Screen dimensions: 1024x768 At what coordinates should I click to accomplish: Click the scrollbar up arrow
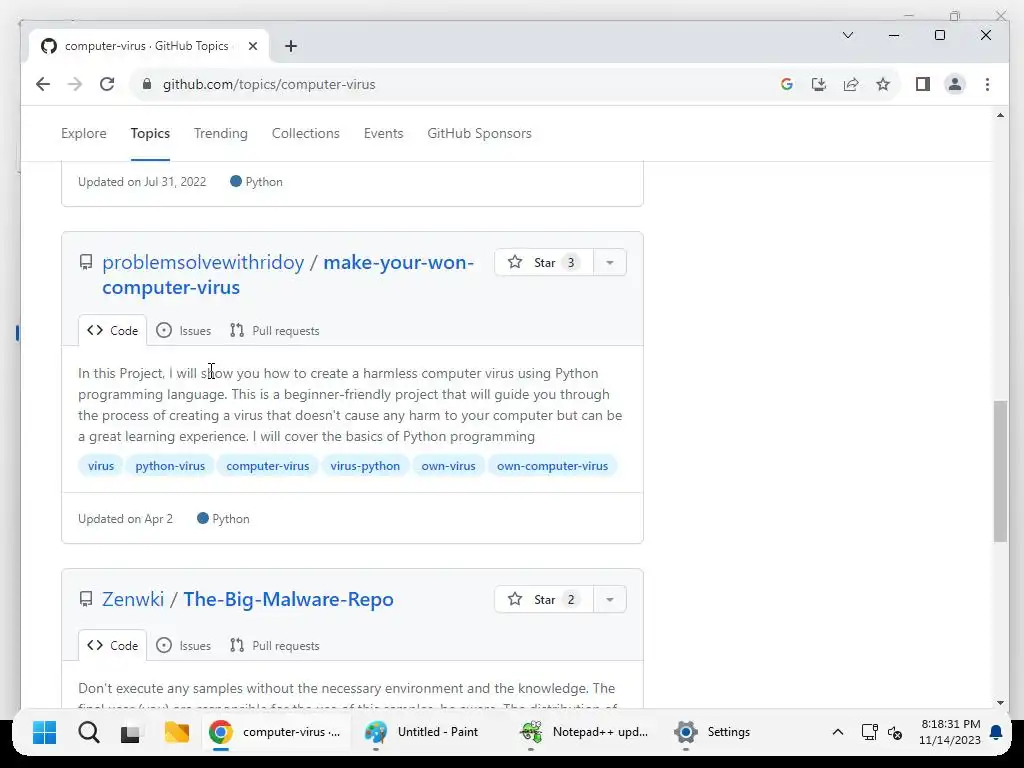1000,115
